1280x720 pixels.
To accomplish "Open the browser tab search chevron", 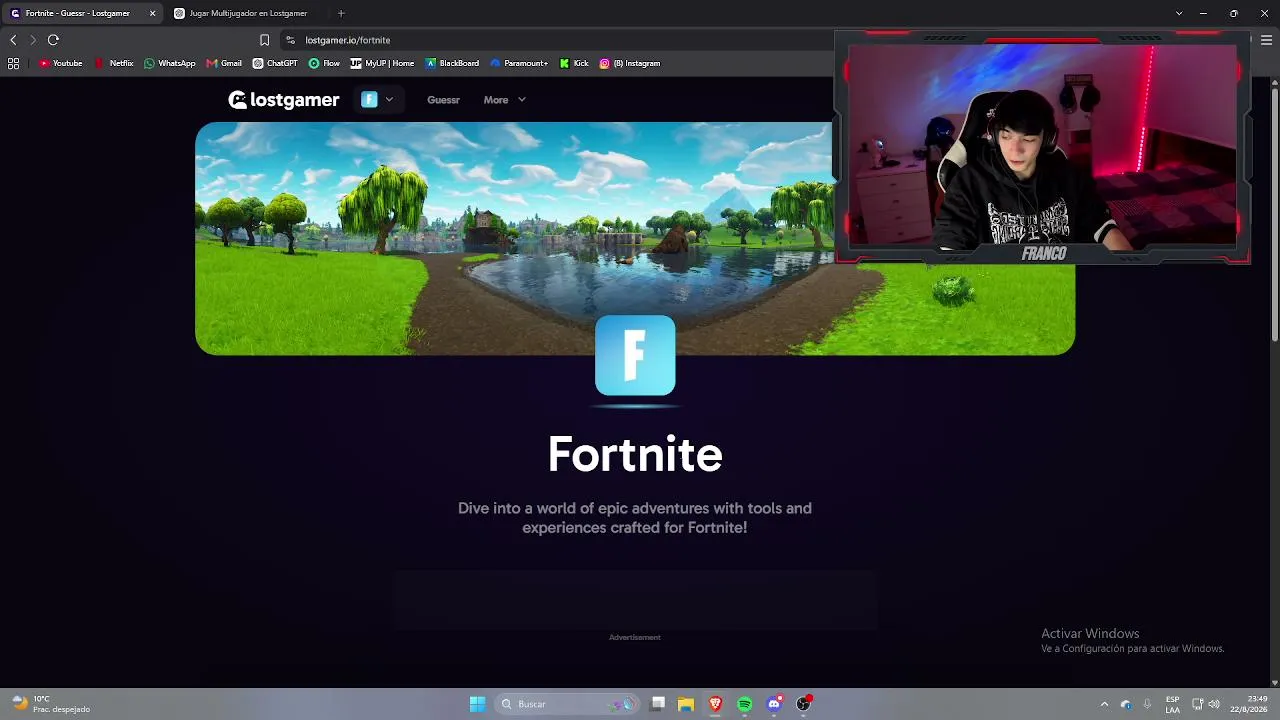I will pyautogui.click(x=1179, y=13).
